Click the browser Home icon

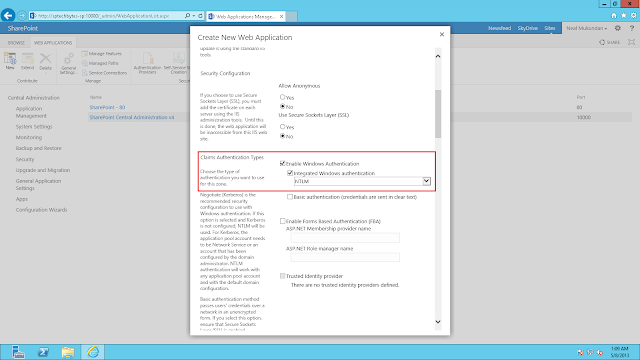point(613,16)
